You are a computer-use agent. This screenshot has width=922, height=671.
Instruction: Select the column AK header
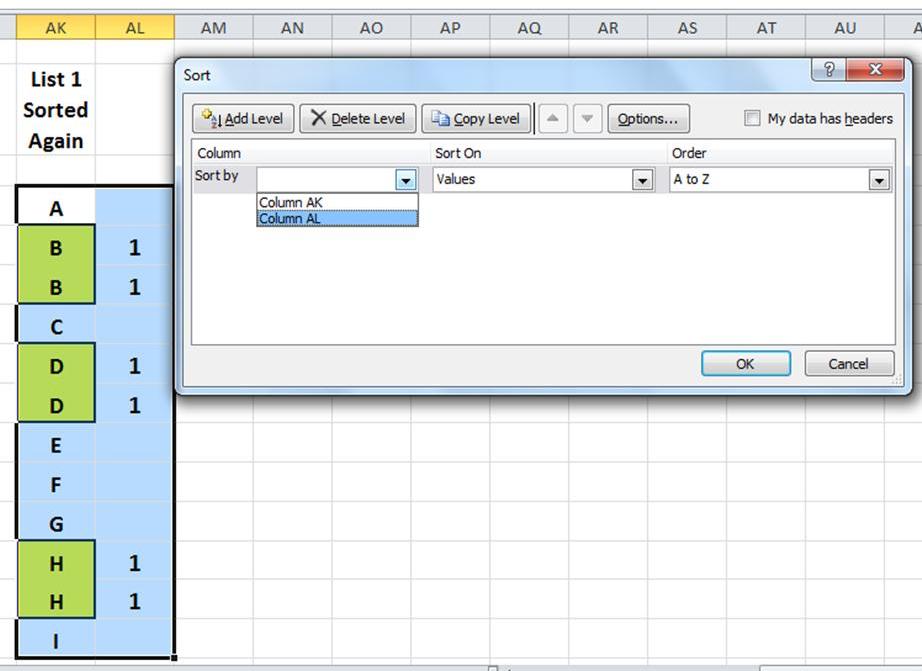click(x=56, y=28)
